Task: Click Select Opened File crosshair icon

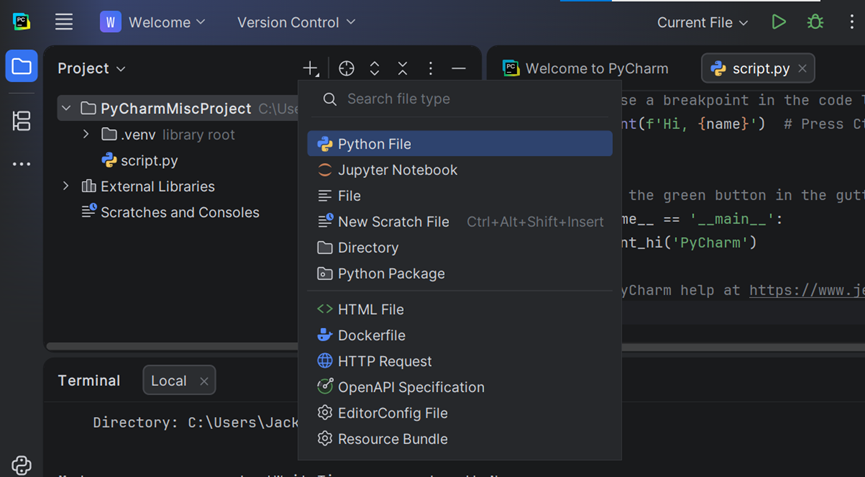Action: click(346, 68)
